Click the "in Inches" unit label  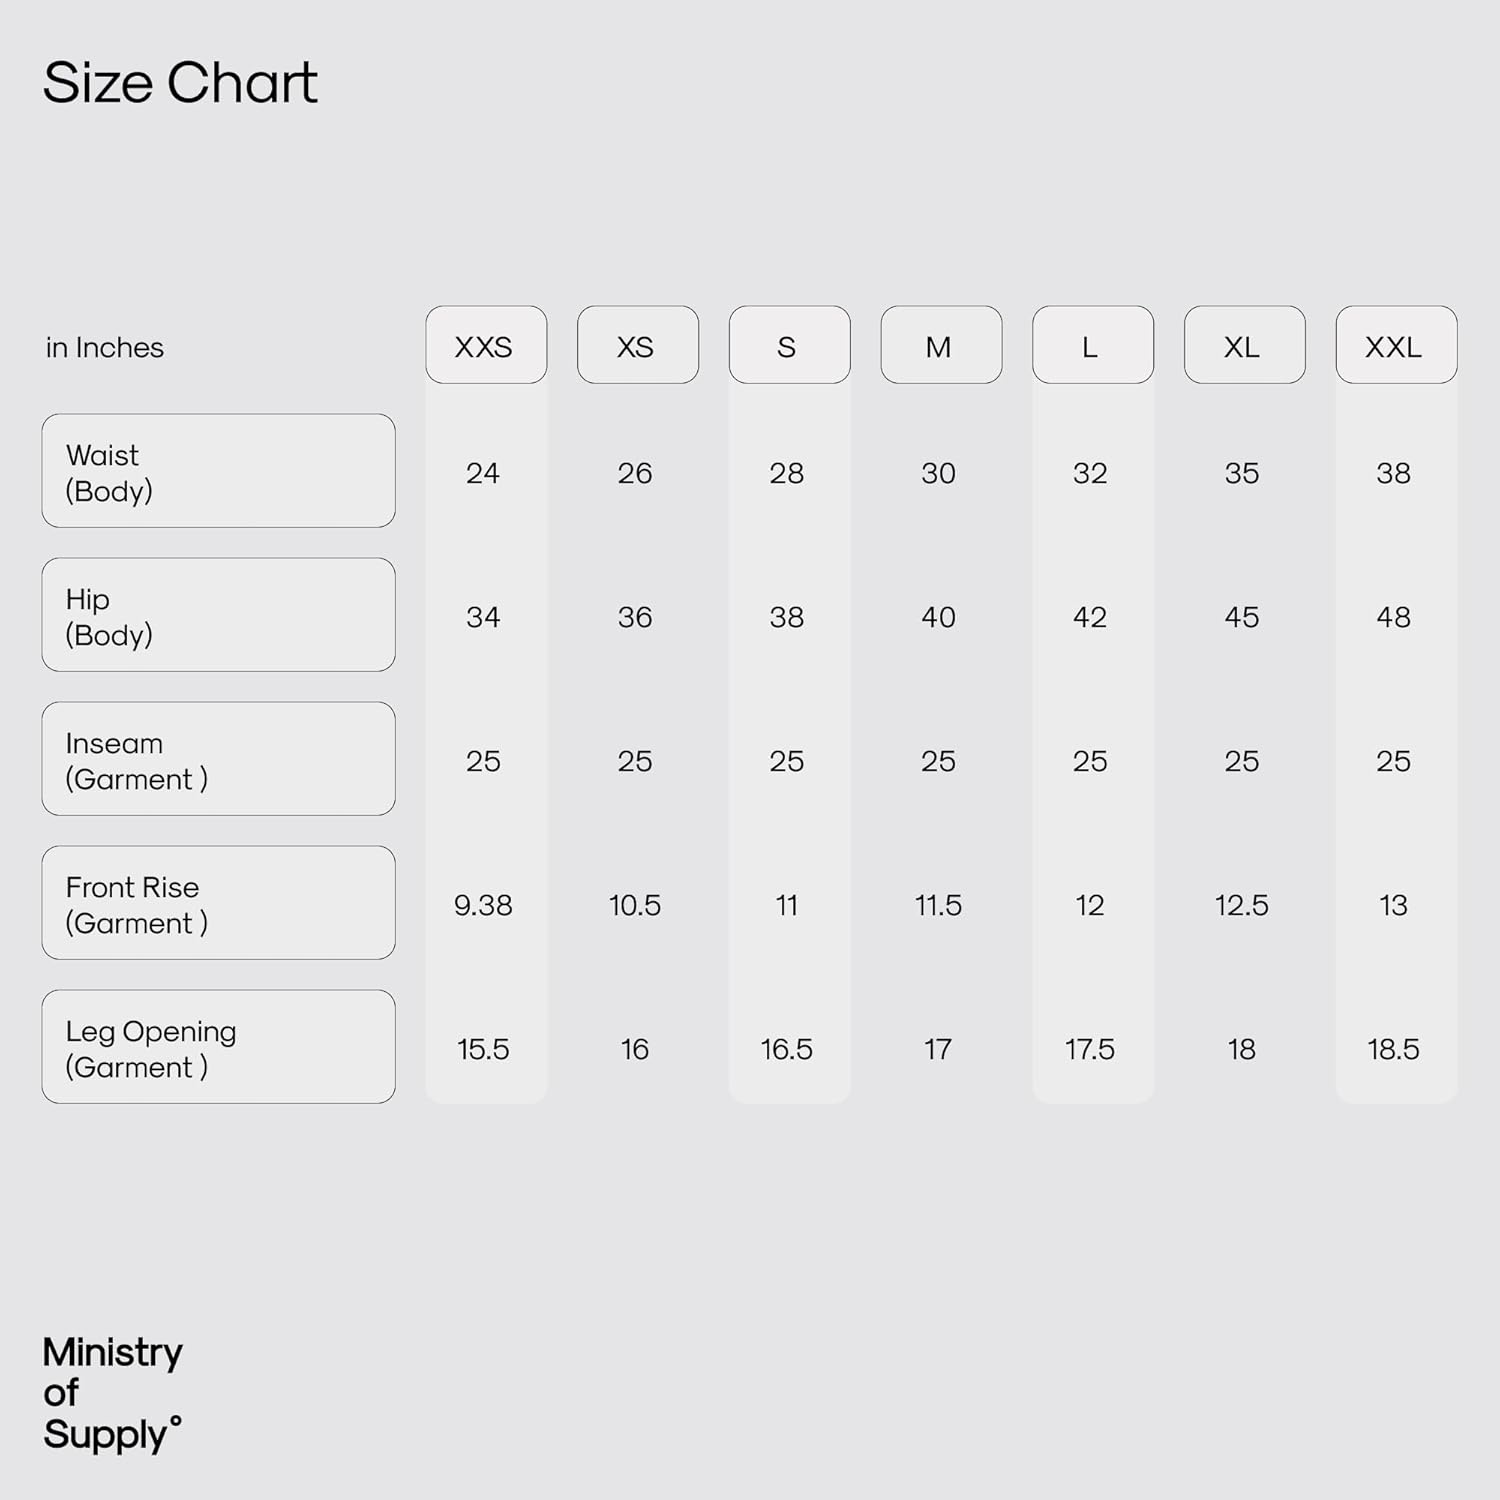(x=105, y=348)
